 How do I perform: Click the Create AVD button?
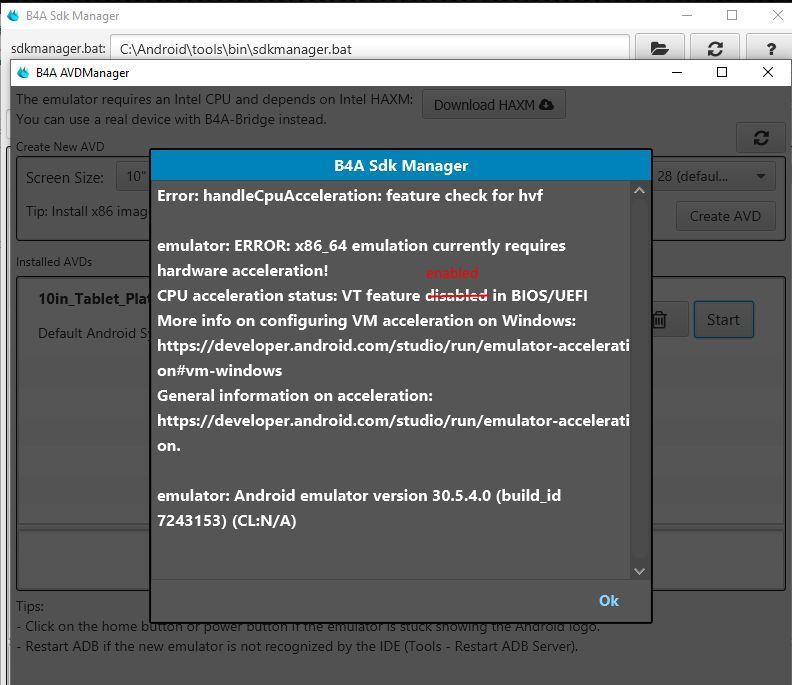[x=725, y=216]
